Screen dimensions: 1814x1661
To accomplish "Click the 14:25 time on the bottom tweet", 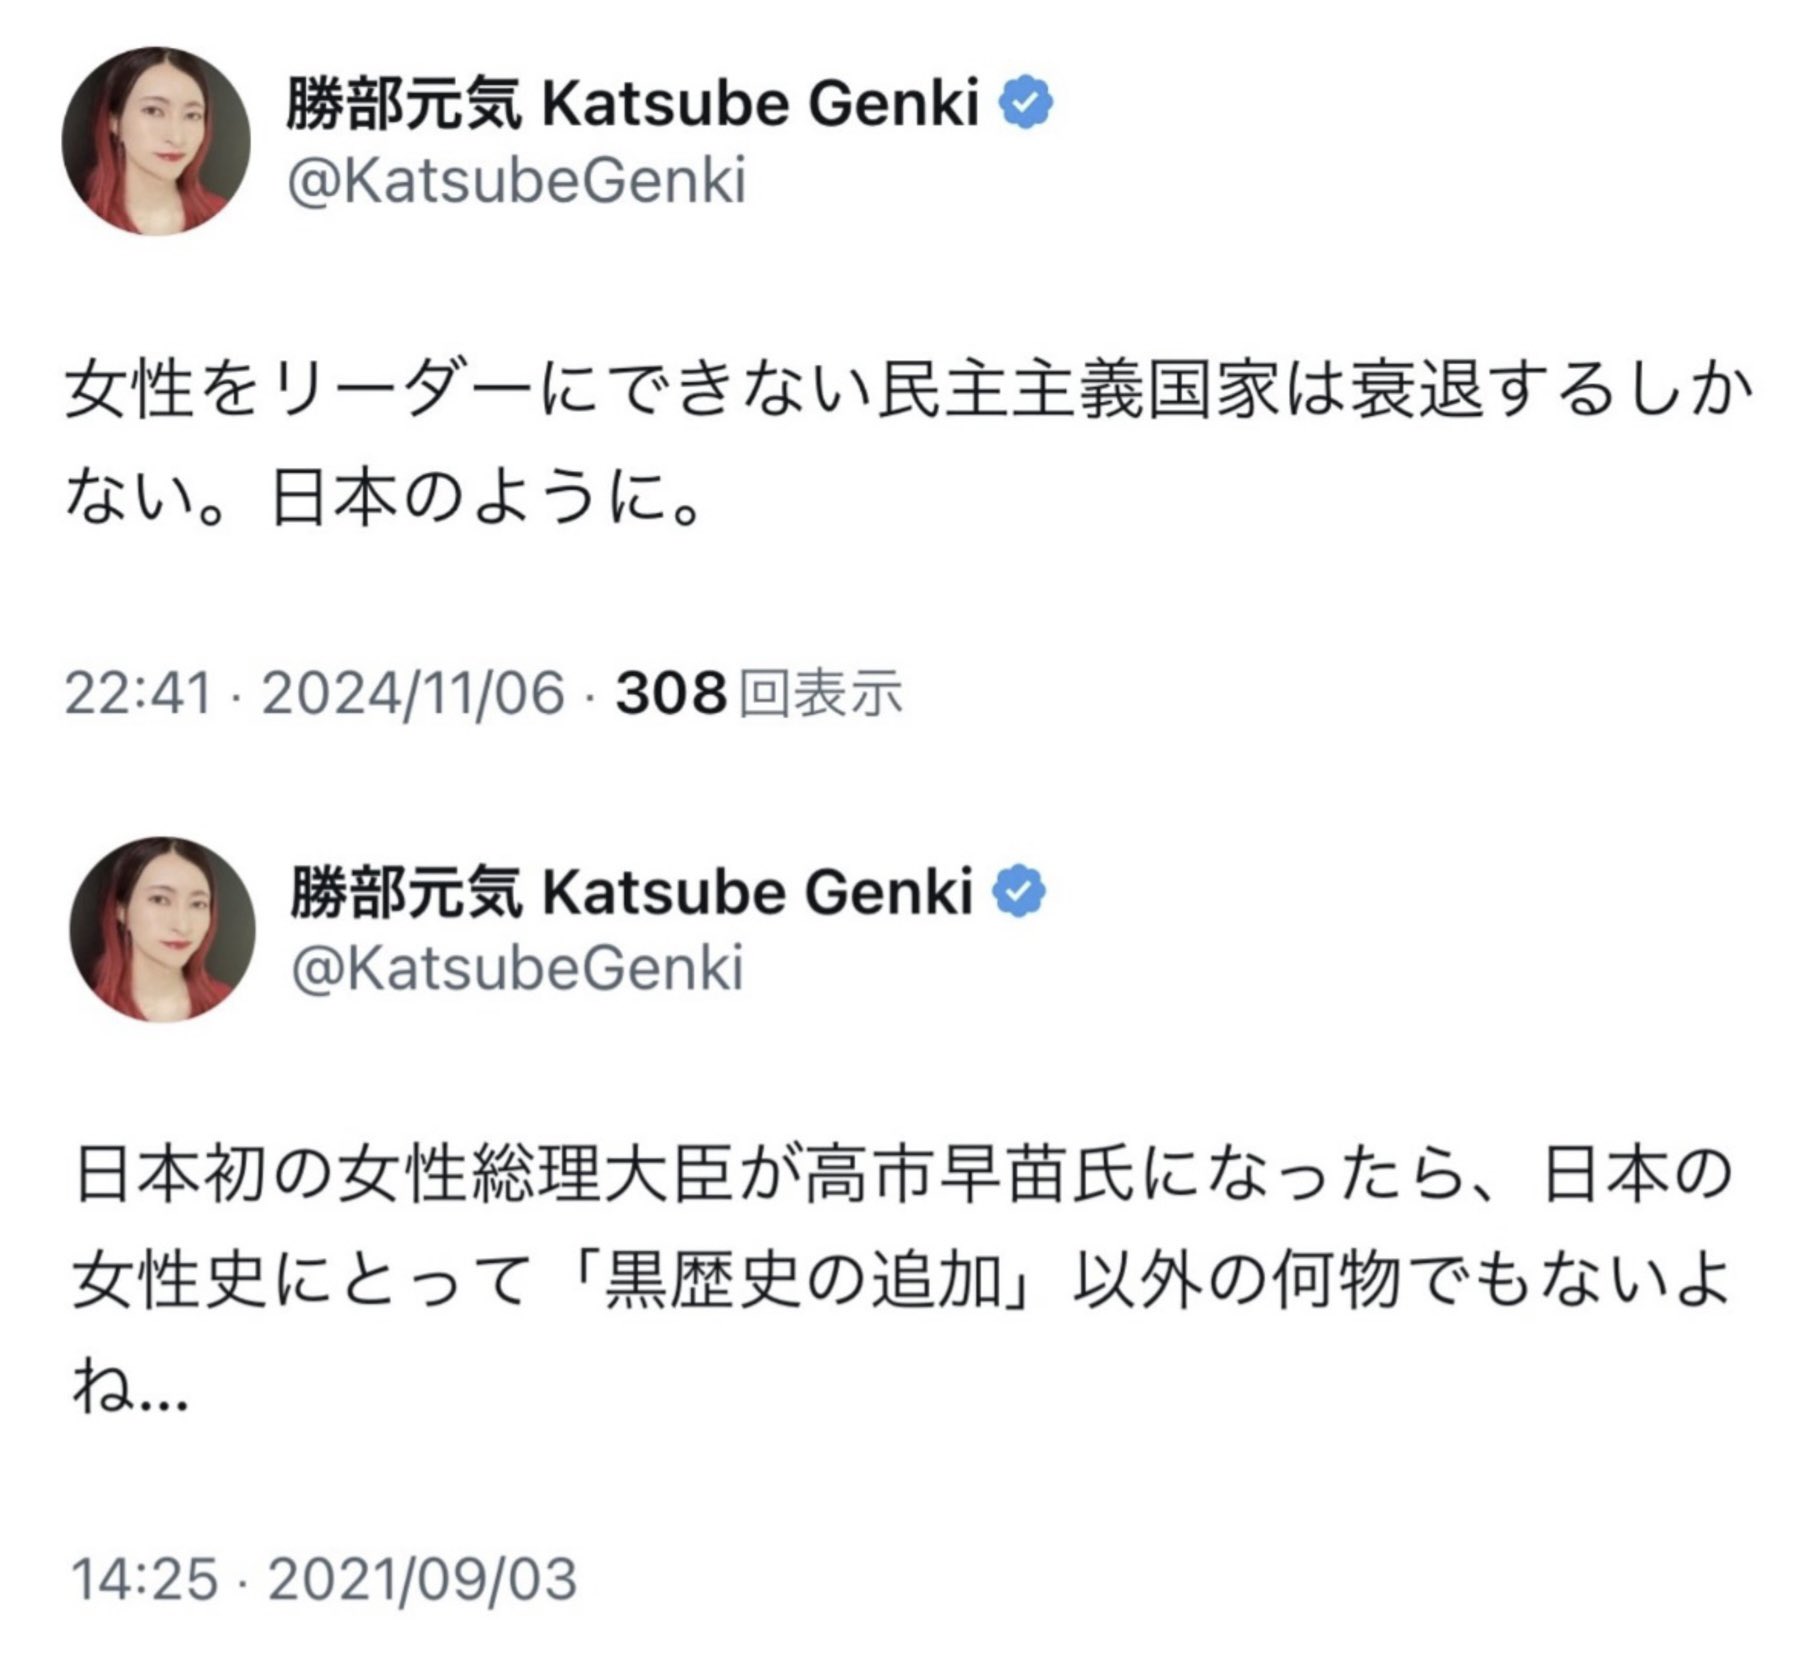I will coord(144,1578).
